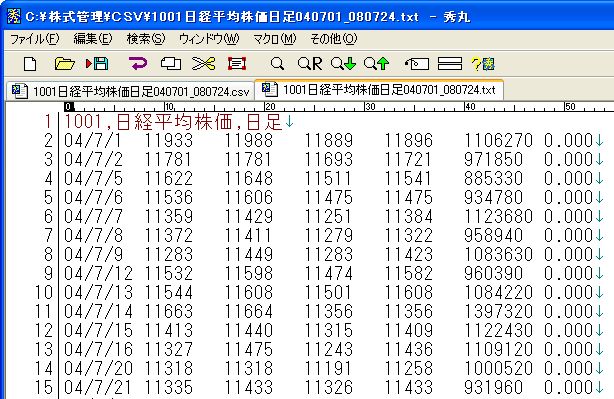The image size is (614, 399).
Task: Click value 1106270 on line 2
Action: [x=498, y=141]
